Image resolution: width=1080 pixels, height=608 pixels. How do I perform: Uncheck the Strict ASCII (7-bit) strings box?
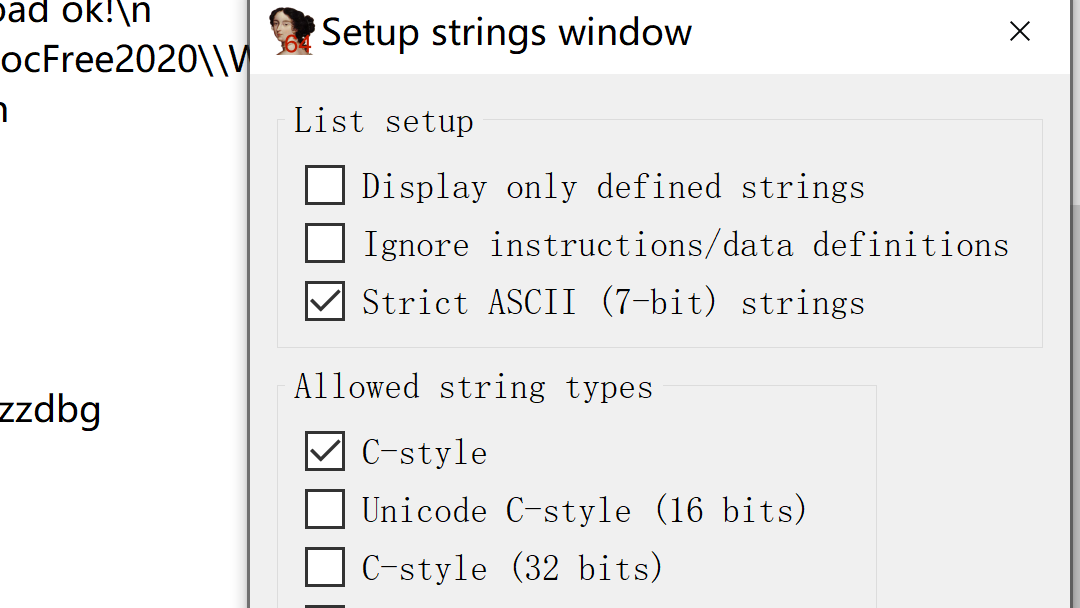point(325,302)
